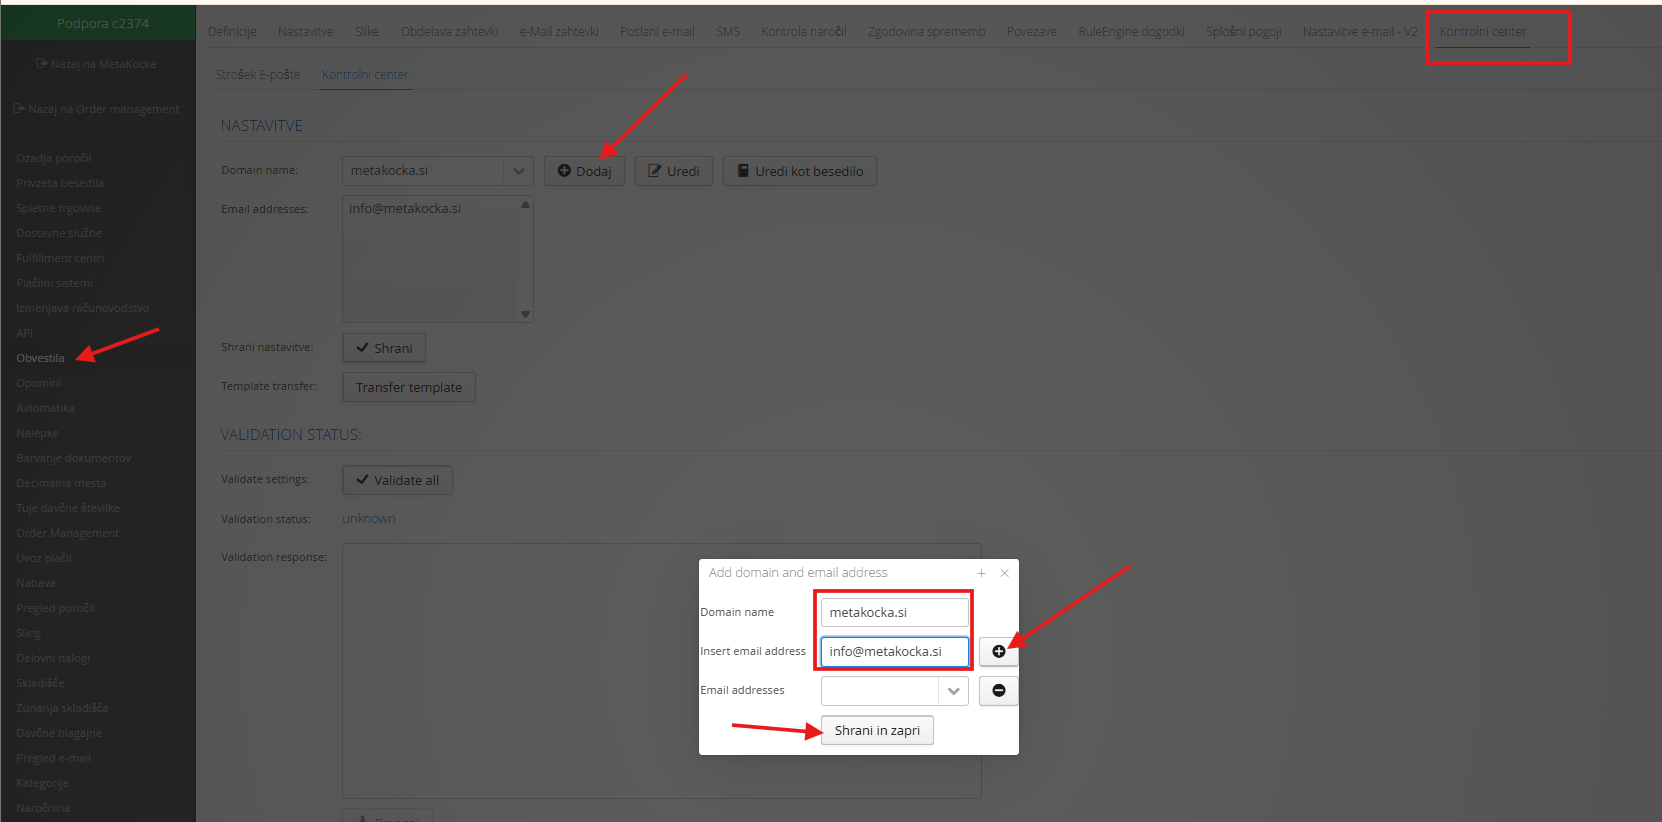The height and width of the screenshot is (822, 1662).
Task: Open Delovni nalogi in the sidebar
Action: click(x=53, y=658)
